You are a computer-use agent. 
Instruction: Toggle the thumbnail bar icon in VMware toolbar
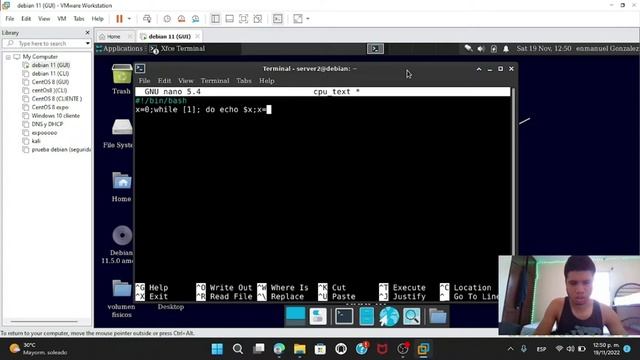pyautogui.click(x=229, y=19)
